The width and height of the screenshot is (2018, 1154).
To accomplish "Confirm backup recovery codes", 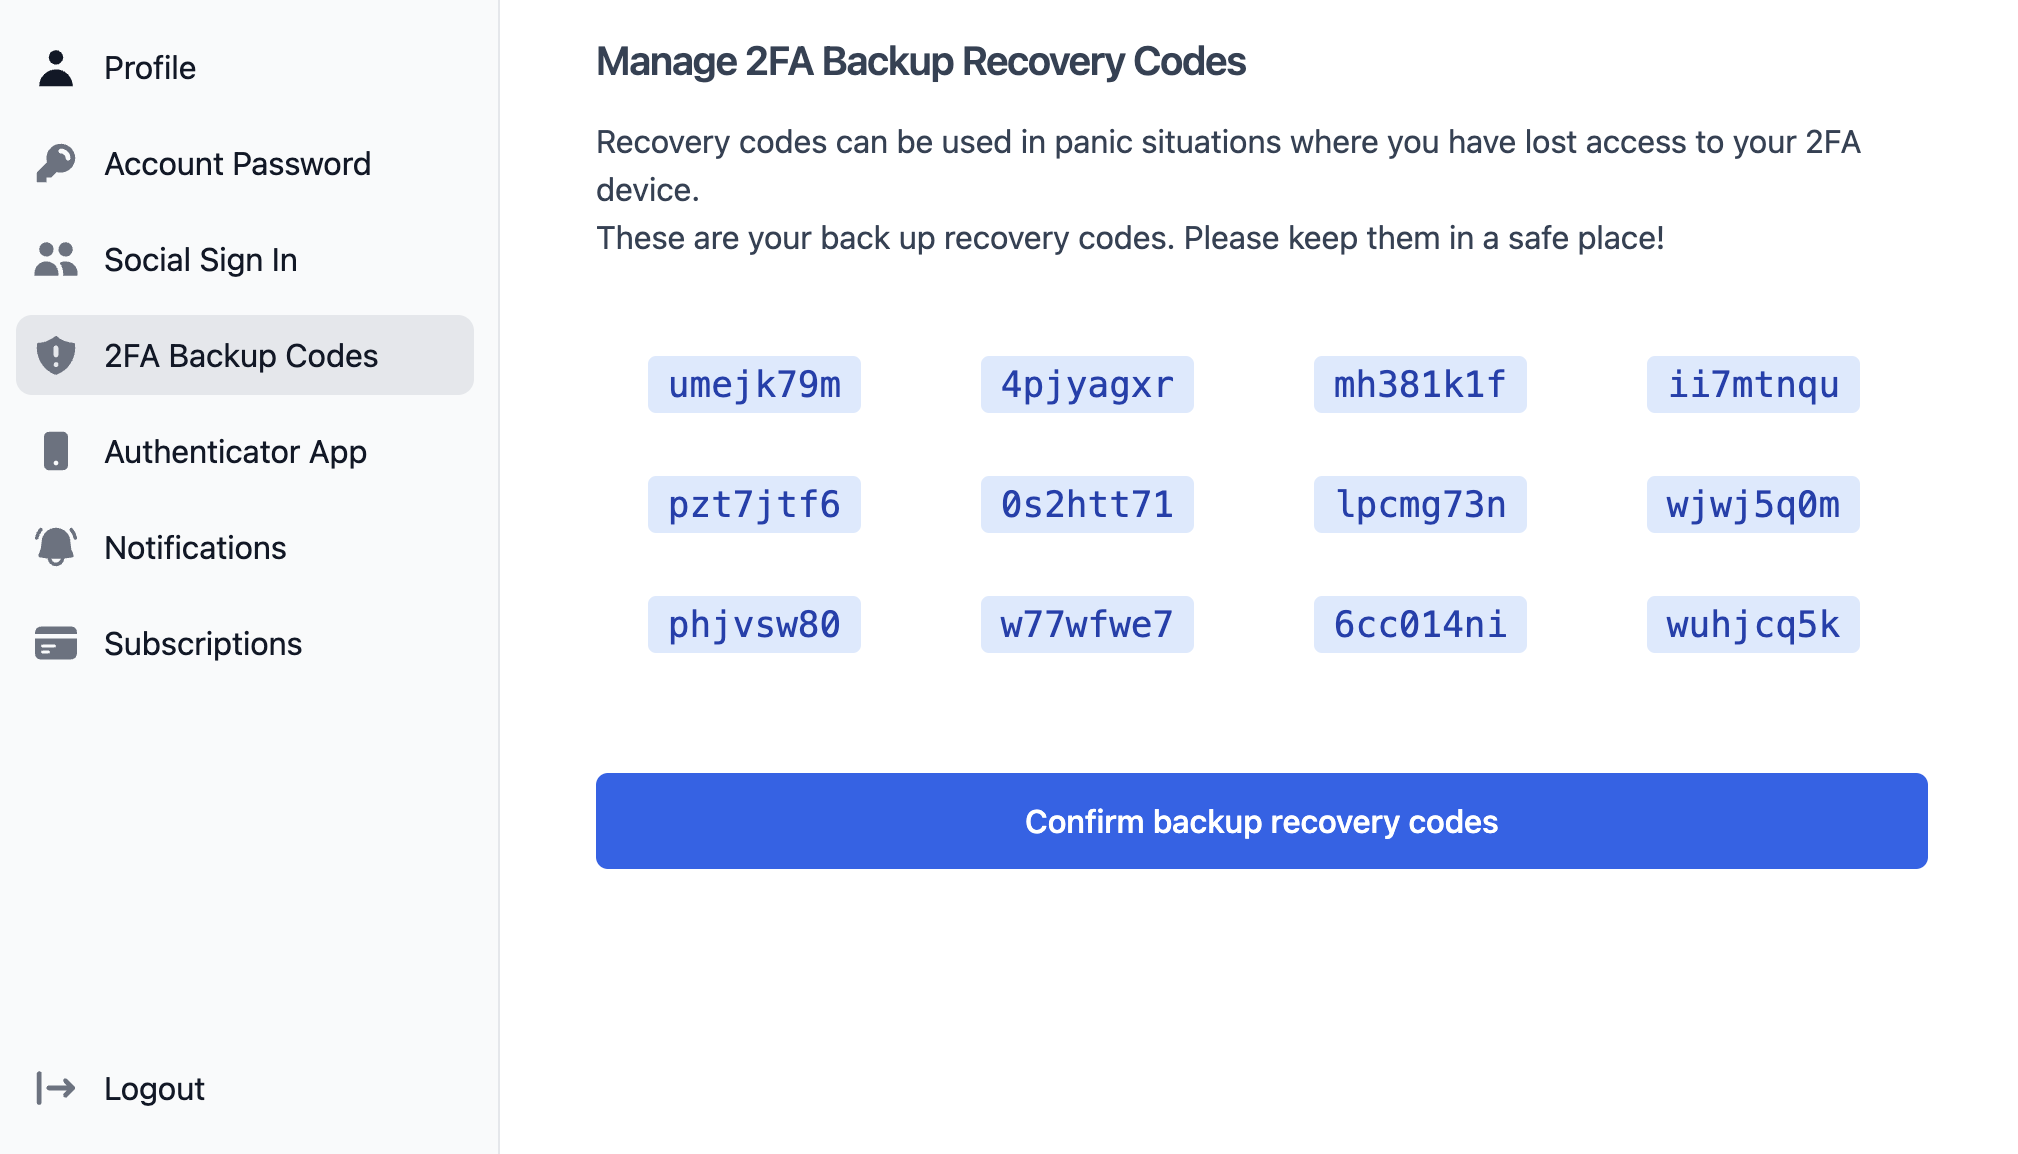I will pos(1262,821).
